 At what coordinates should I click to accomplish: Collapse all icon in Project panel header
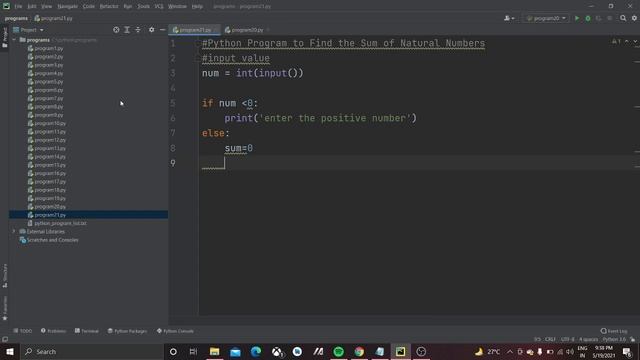138,30
